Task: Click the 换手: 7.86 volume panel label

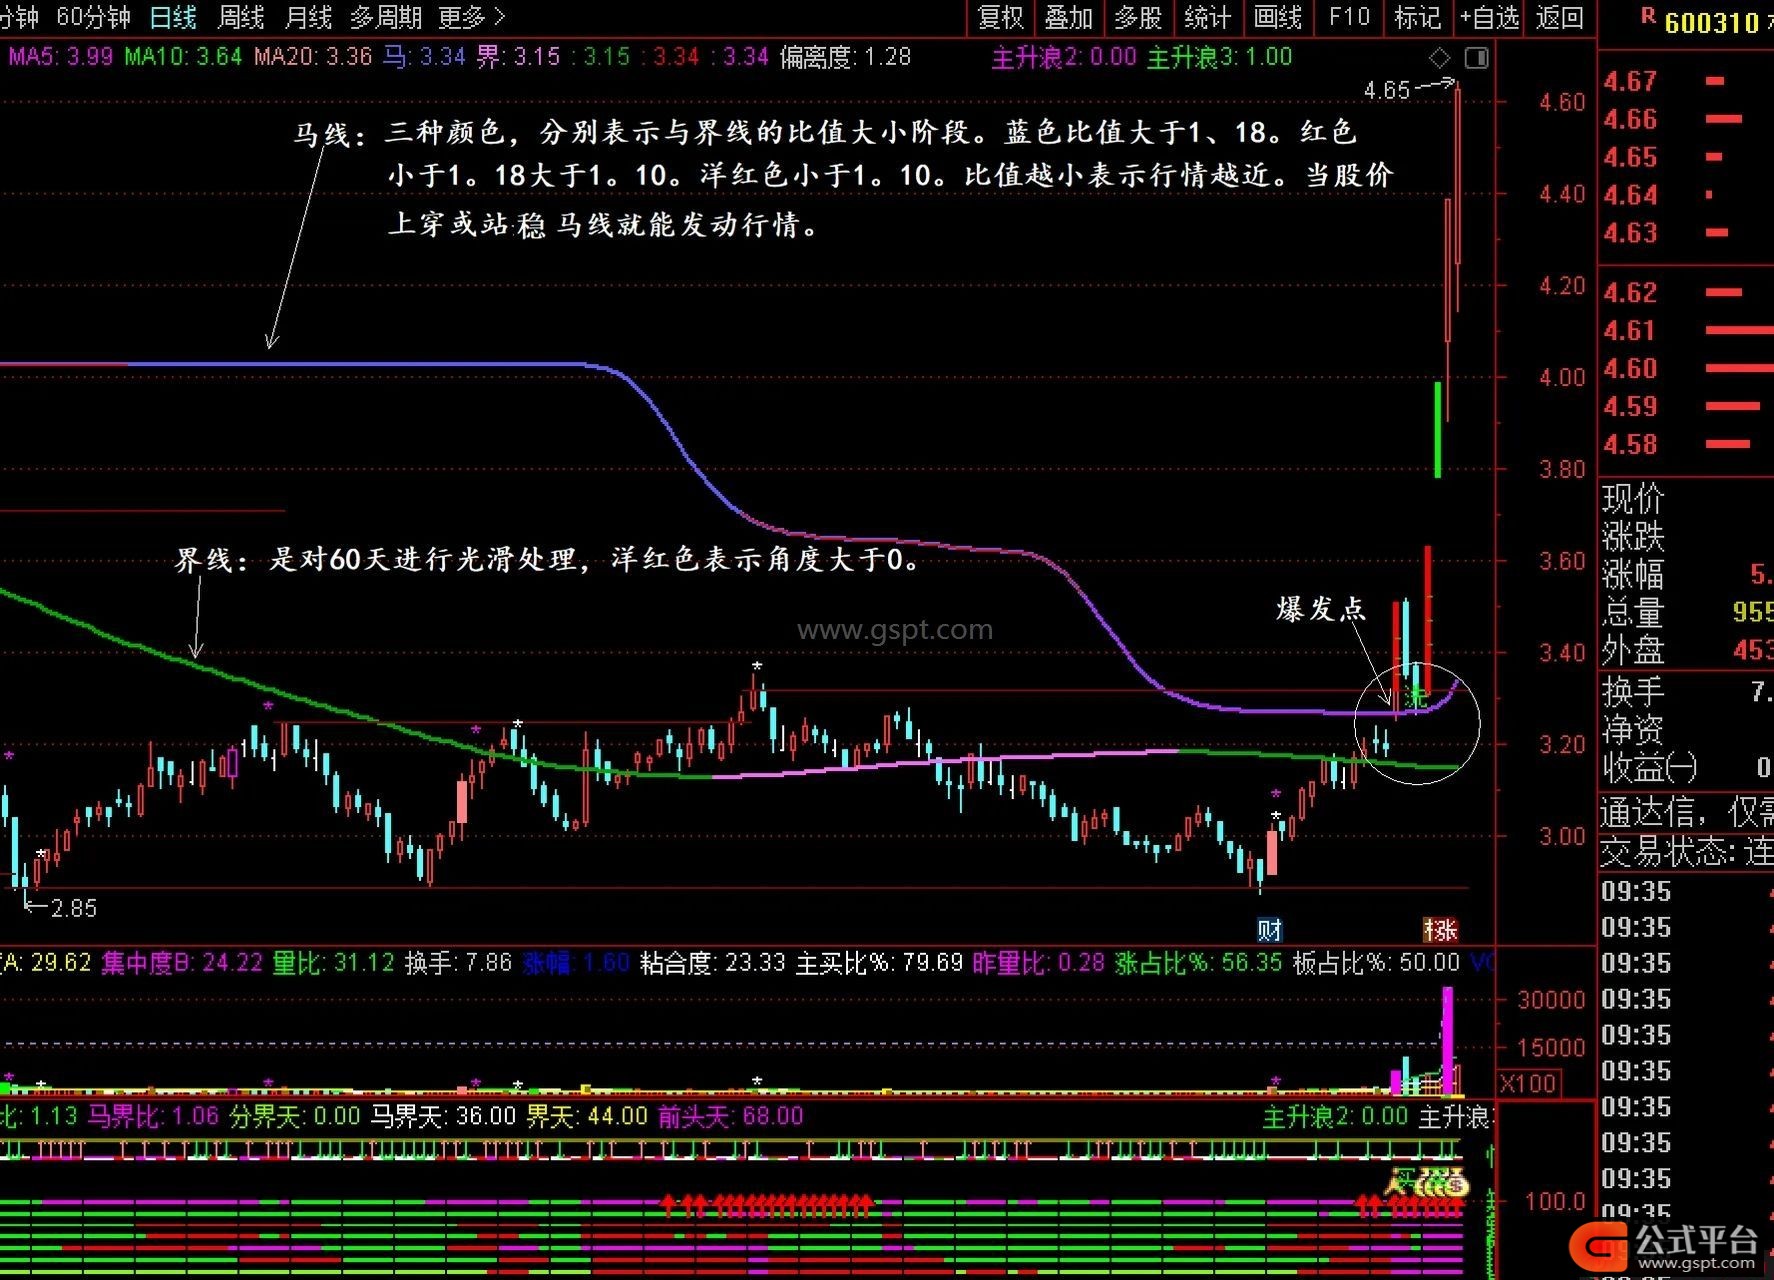Action: 458,963
